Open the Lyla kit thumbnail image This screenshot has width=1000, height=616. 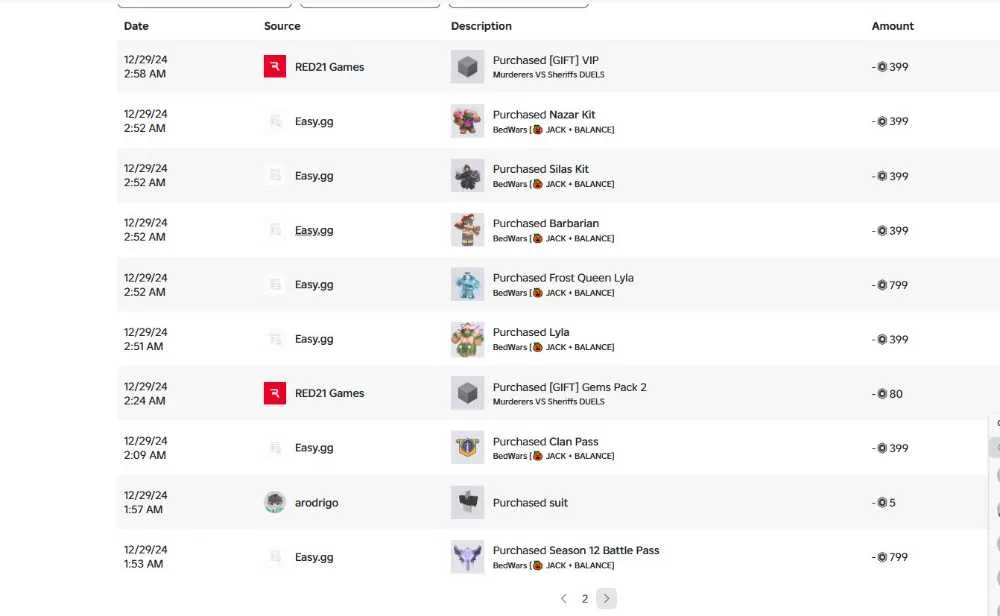[467, 339]
